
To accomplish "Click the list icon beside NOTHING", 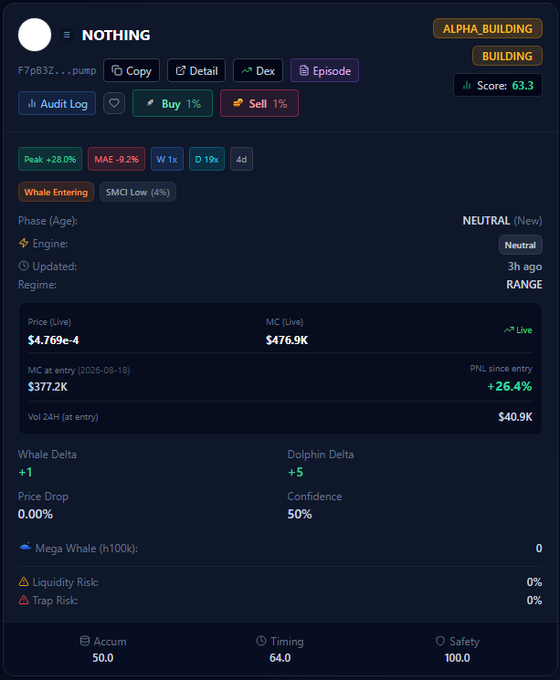I will pyautogui.click(x=66, y=35).
